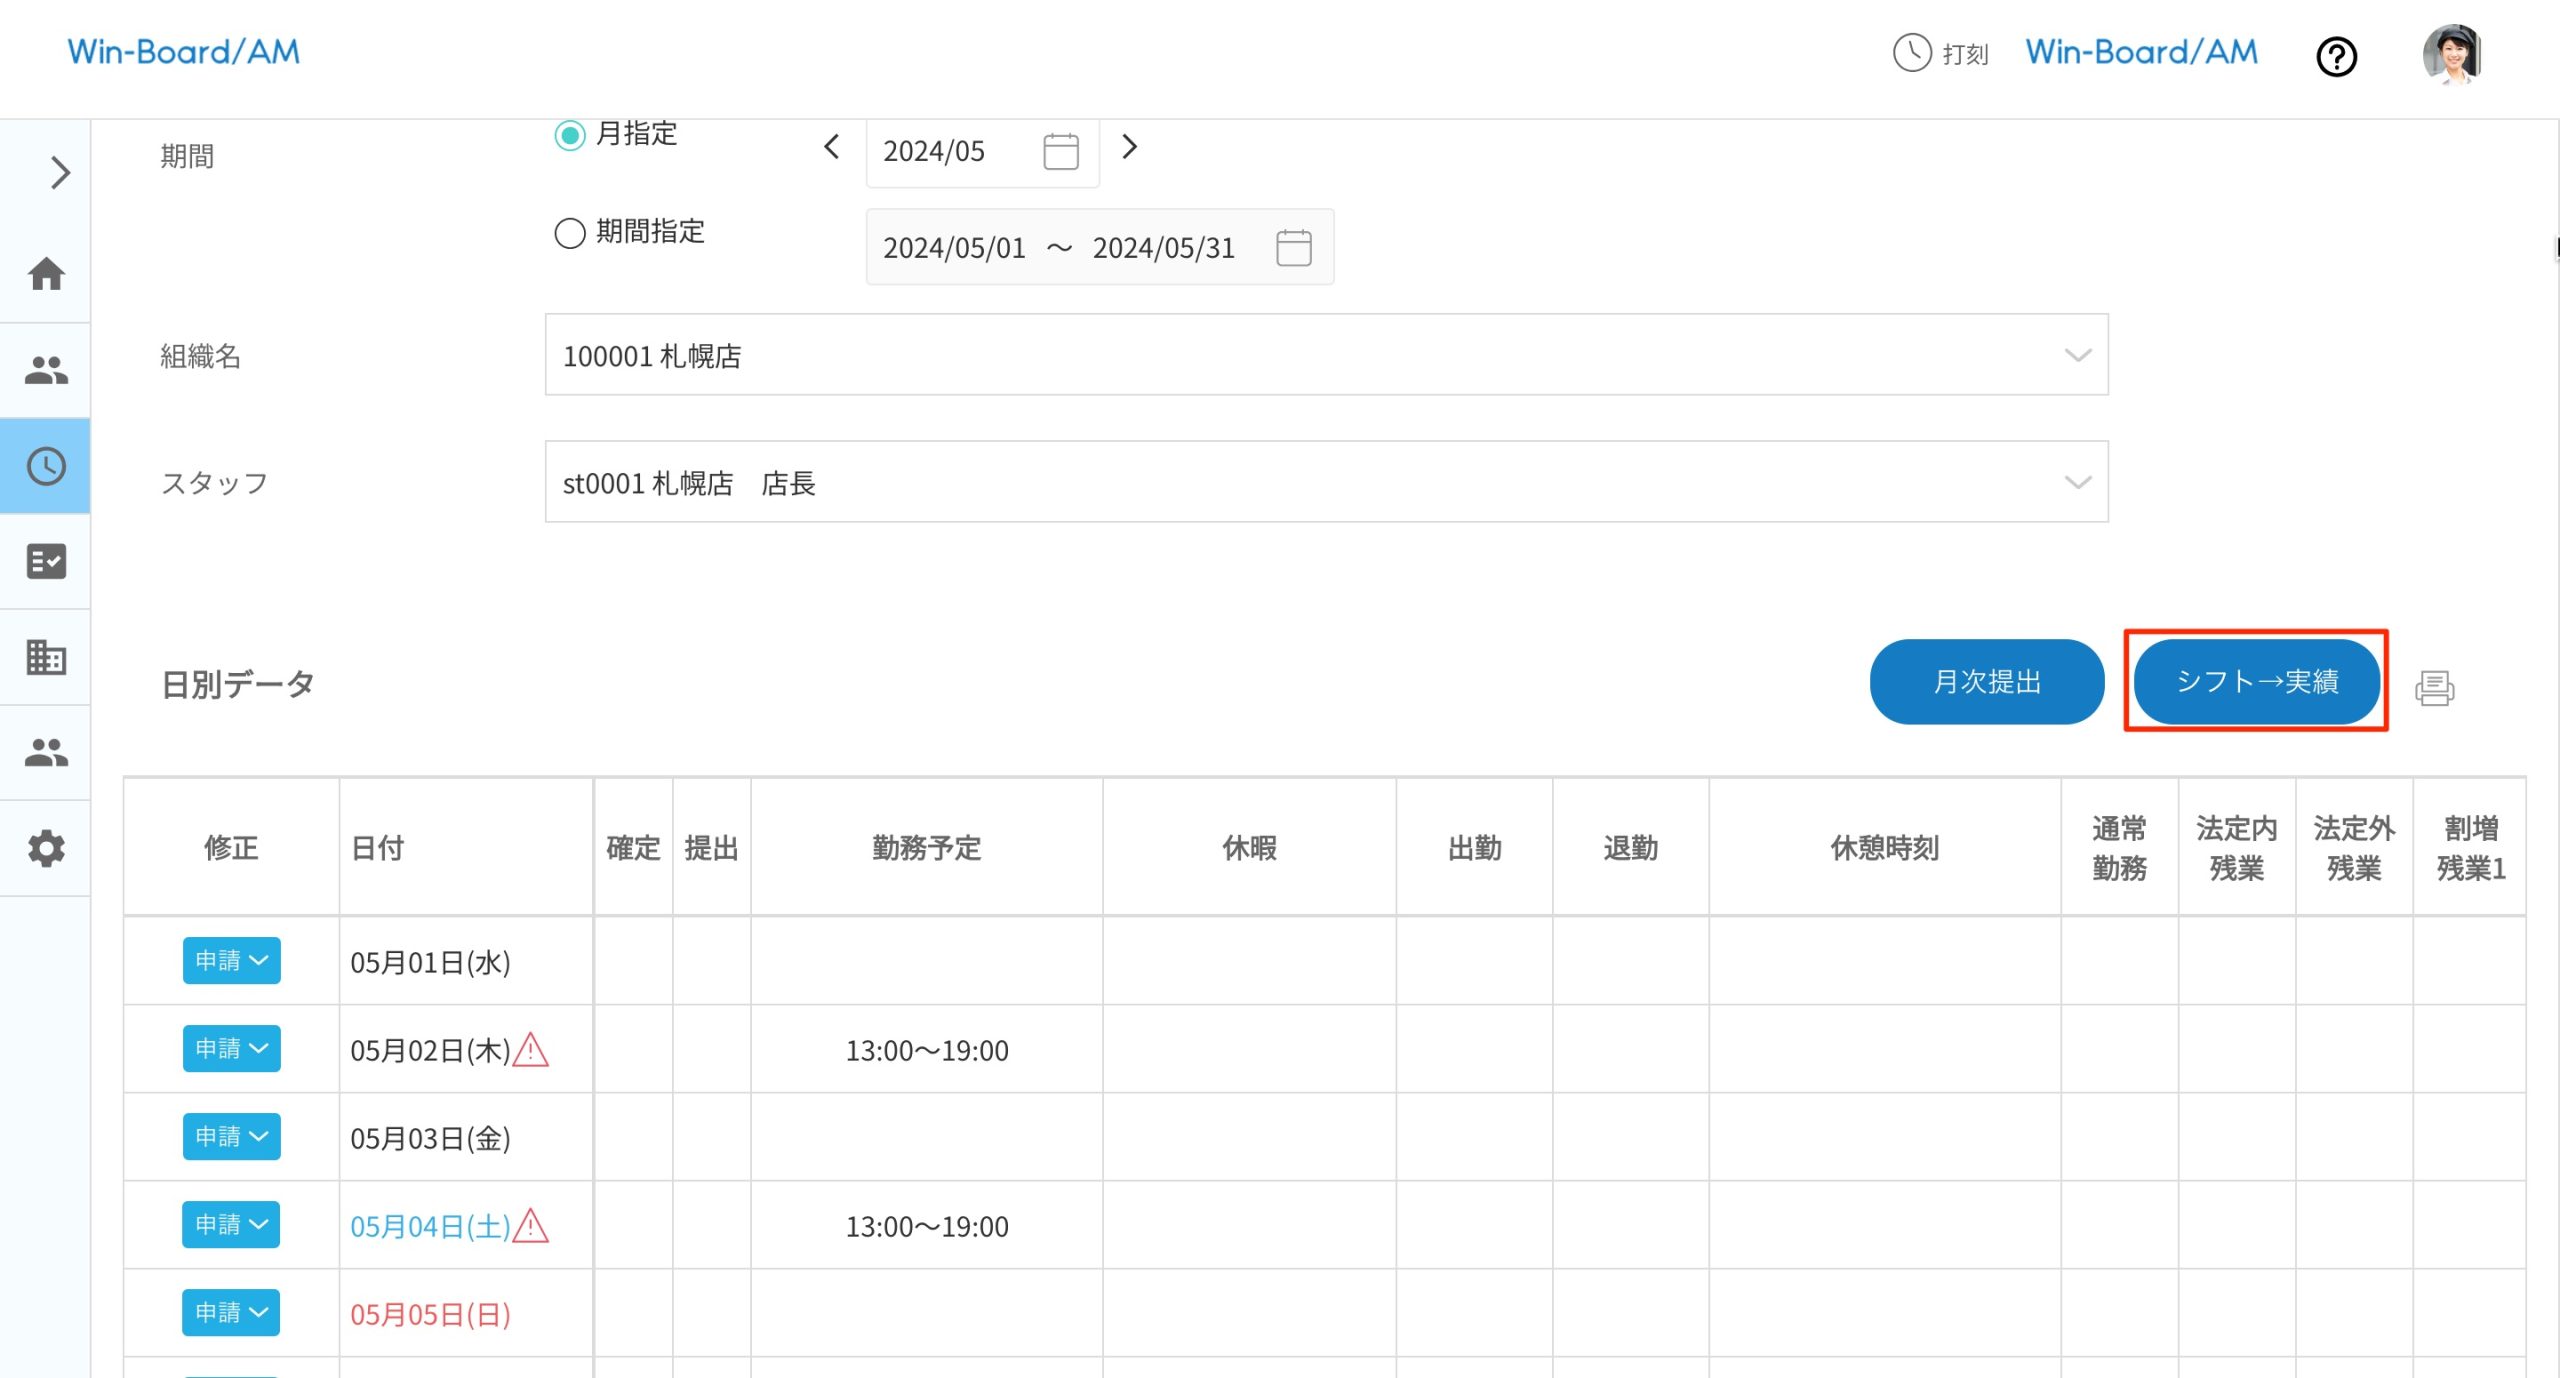Screen dimensions: 2560x1378
Task: Select the 月指定 radio button
Action: tap(570, 135)
